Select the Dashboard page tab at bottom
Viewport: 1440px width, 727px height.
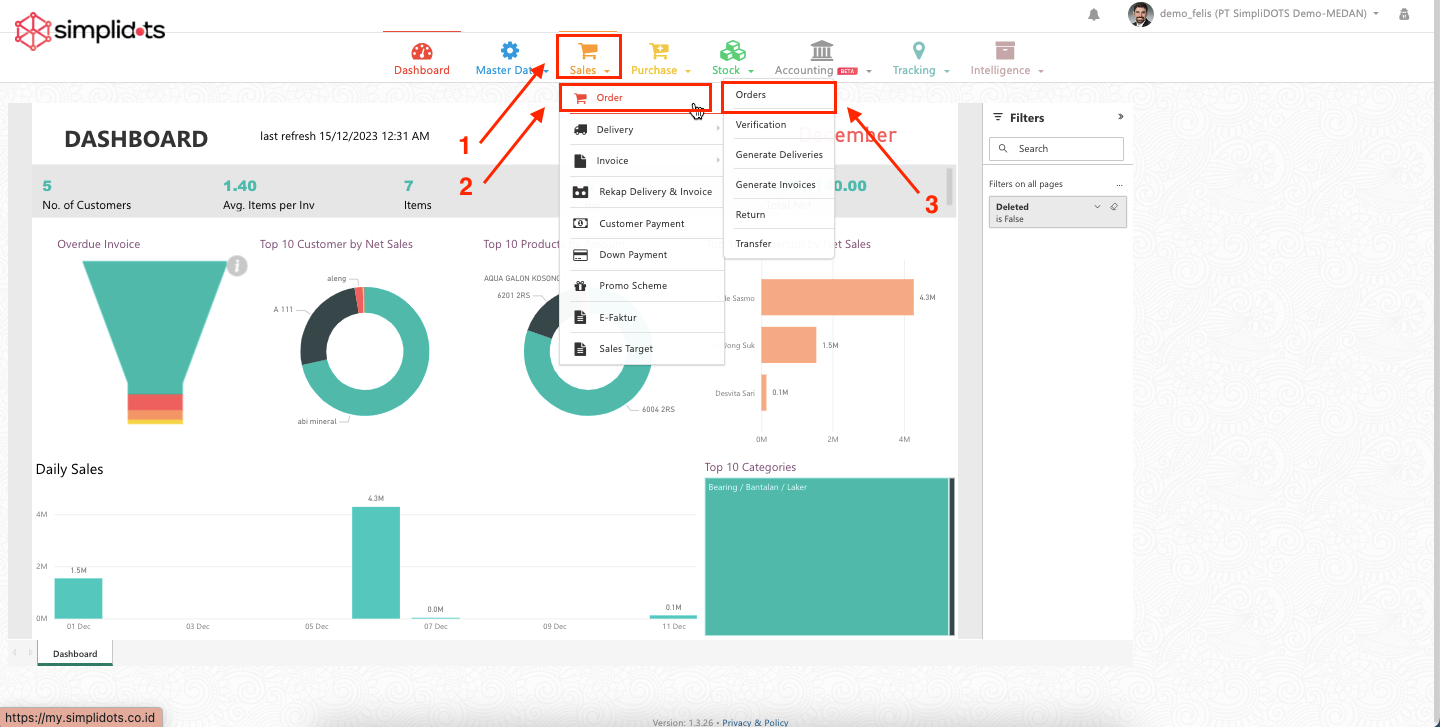pyautogui.click(x=75, y=654)
